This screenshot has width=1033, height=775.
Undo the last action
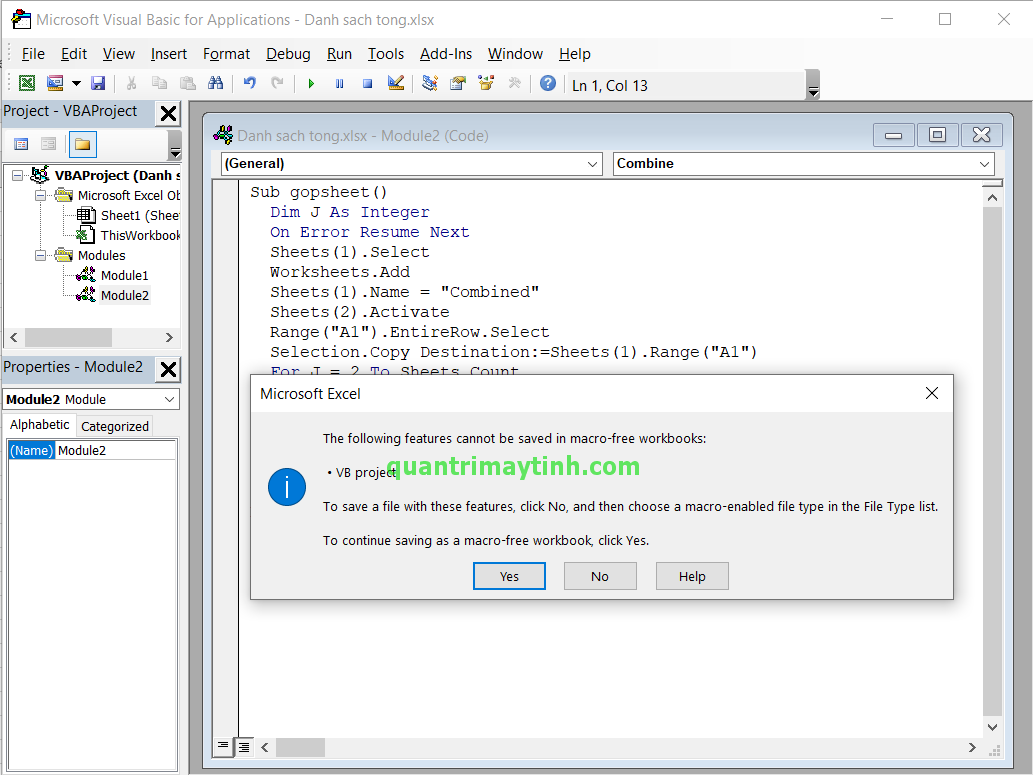250,83
